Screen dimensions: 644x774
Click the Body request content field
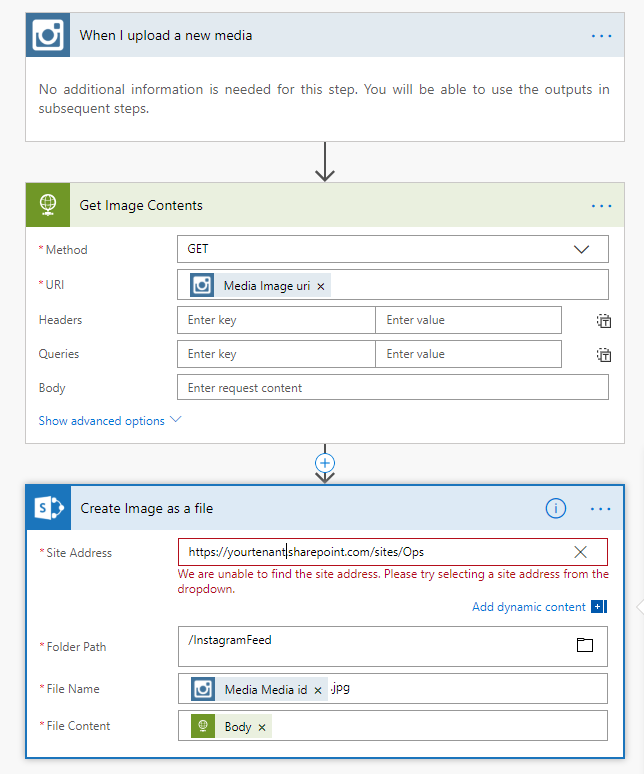click(x=392, y=388)
